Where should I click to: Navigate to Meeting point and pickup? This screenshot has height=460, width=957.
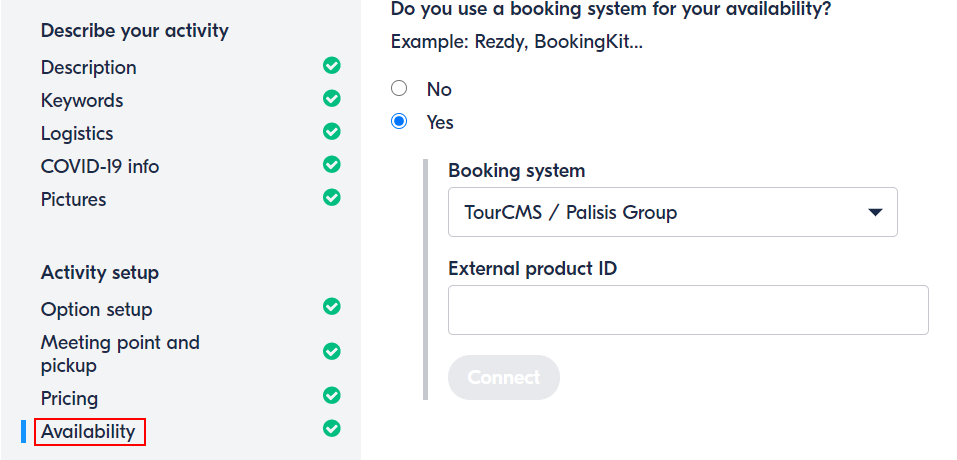(x=120, y=354)
